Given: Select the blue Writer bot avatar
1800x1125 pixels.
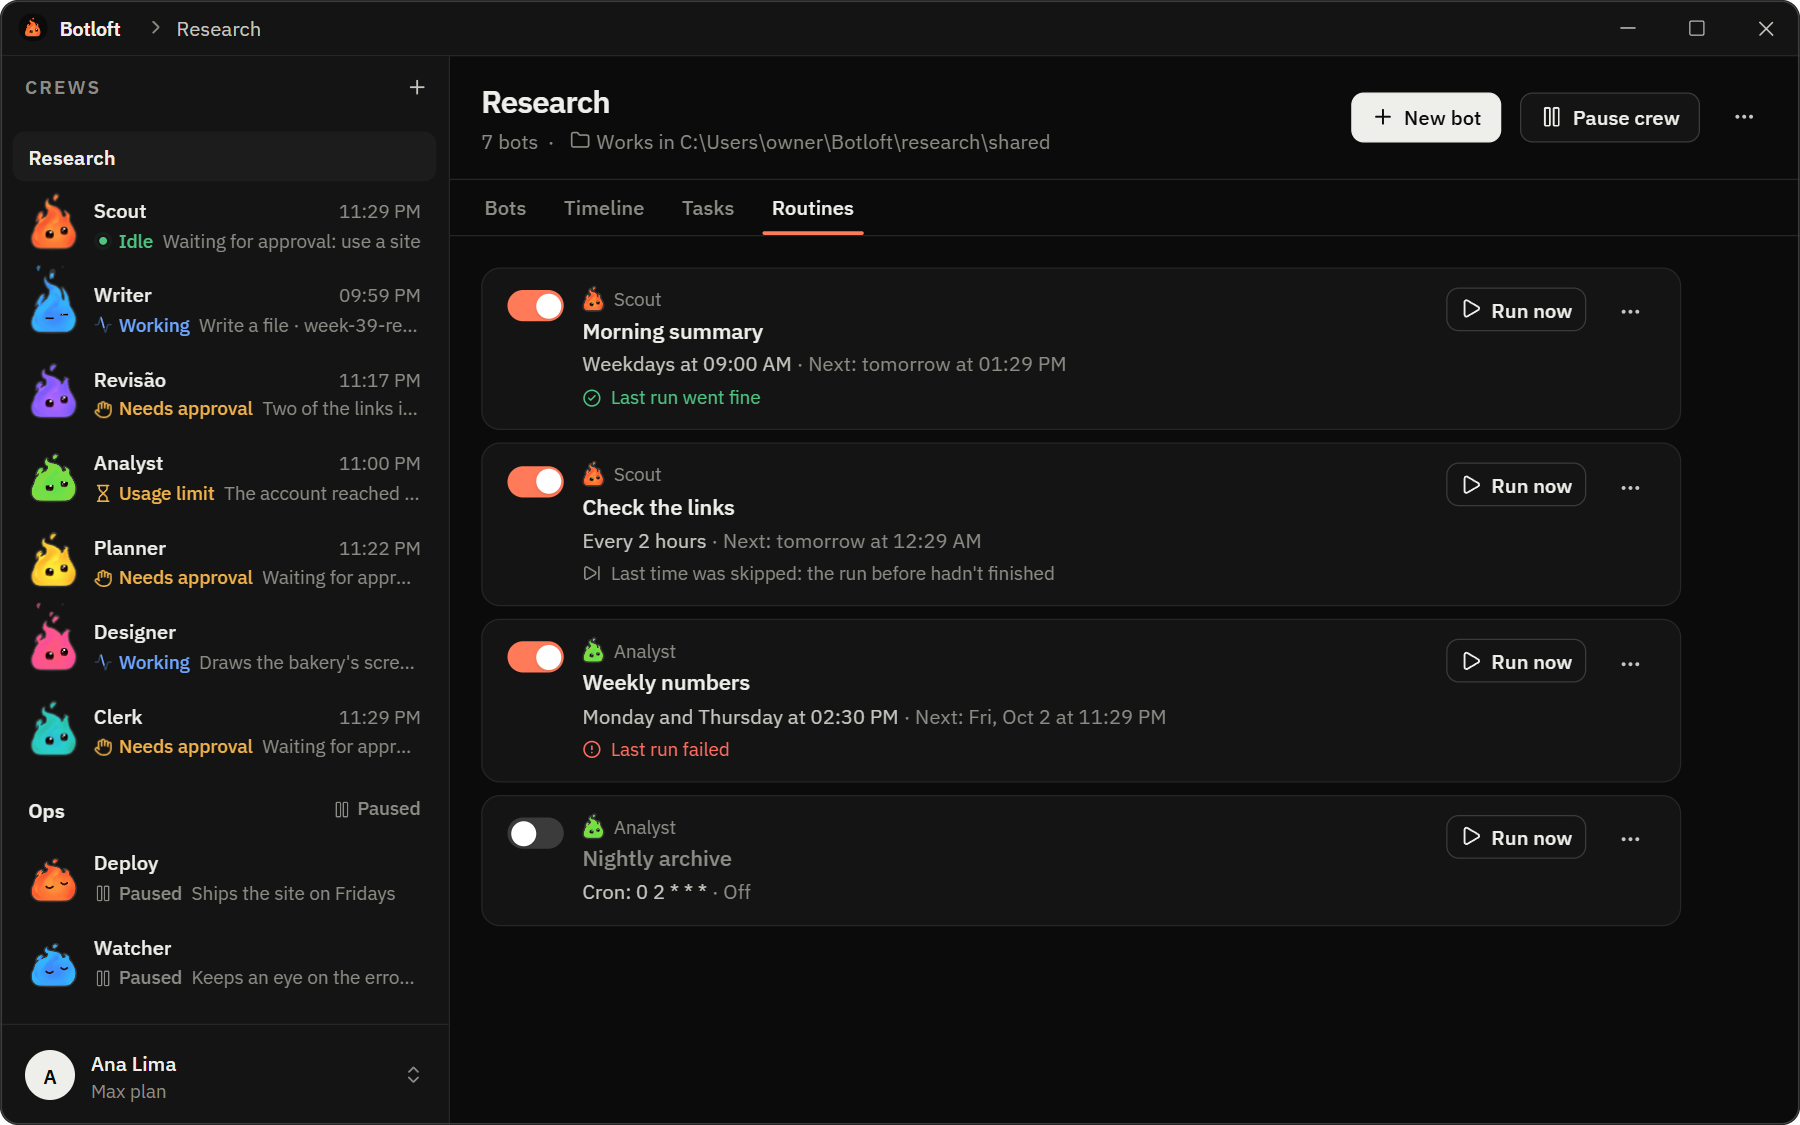Looking at the screenshot, I should [54, 303].
